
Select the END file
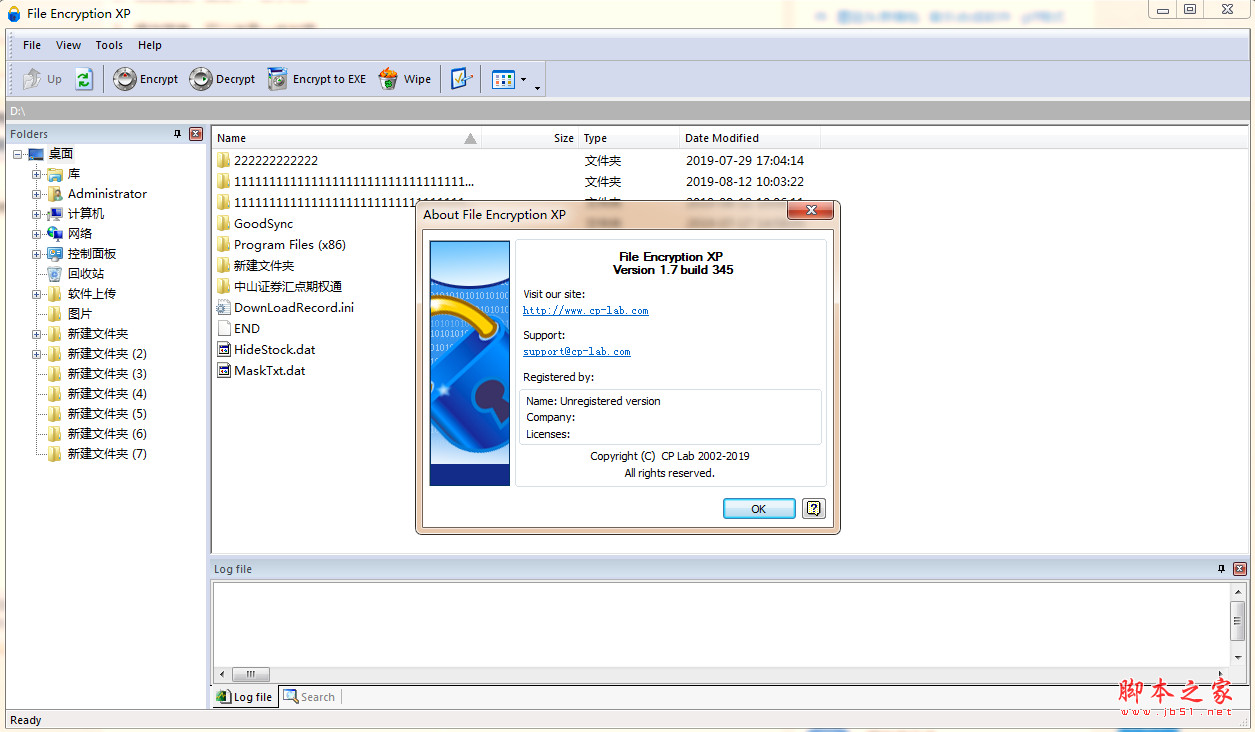pyautogui.click(x=247, y=328)
